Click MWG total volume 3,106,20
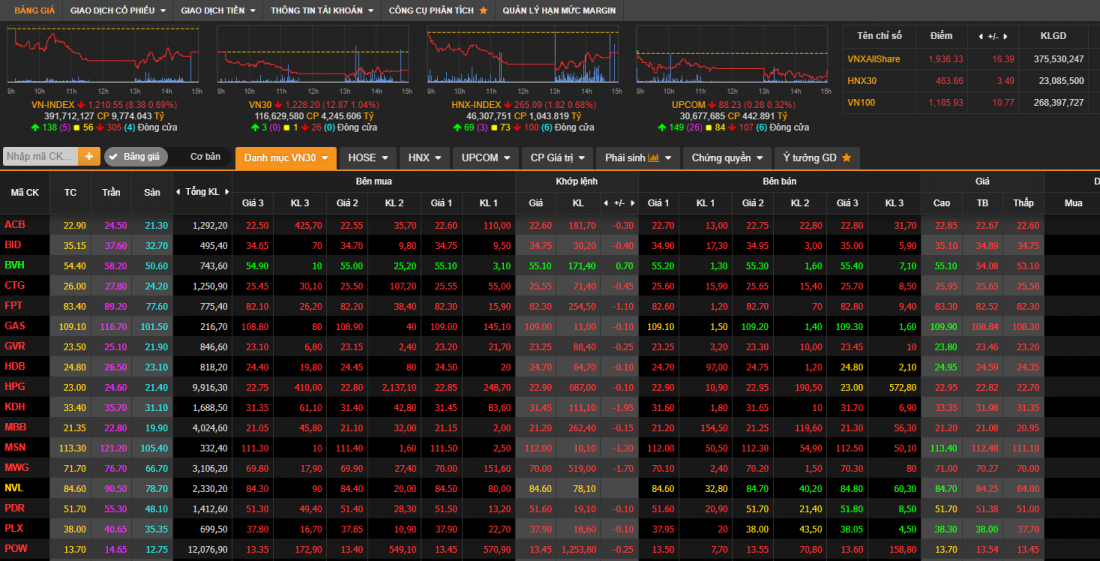The width and height of the screenshot is (1100, 561). (210, 468)
